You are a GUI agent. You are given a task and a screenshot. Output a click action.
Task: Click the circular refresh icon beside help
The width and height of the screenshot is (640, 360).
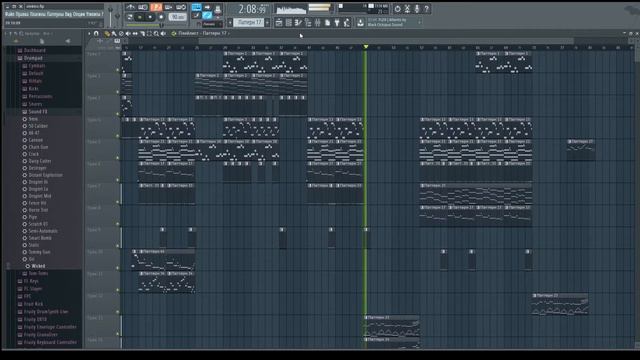tap(398, 9)
